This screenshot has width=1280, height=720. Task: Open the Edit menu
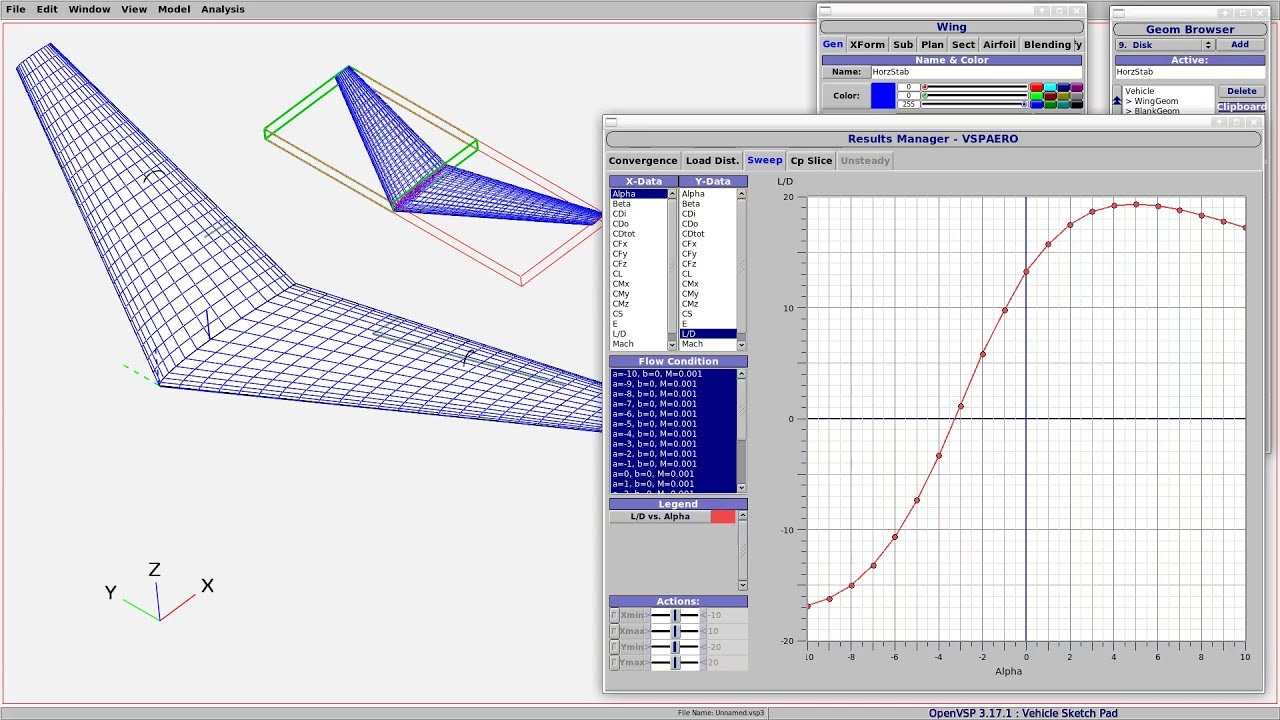(x=47, y=9)
